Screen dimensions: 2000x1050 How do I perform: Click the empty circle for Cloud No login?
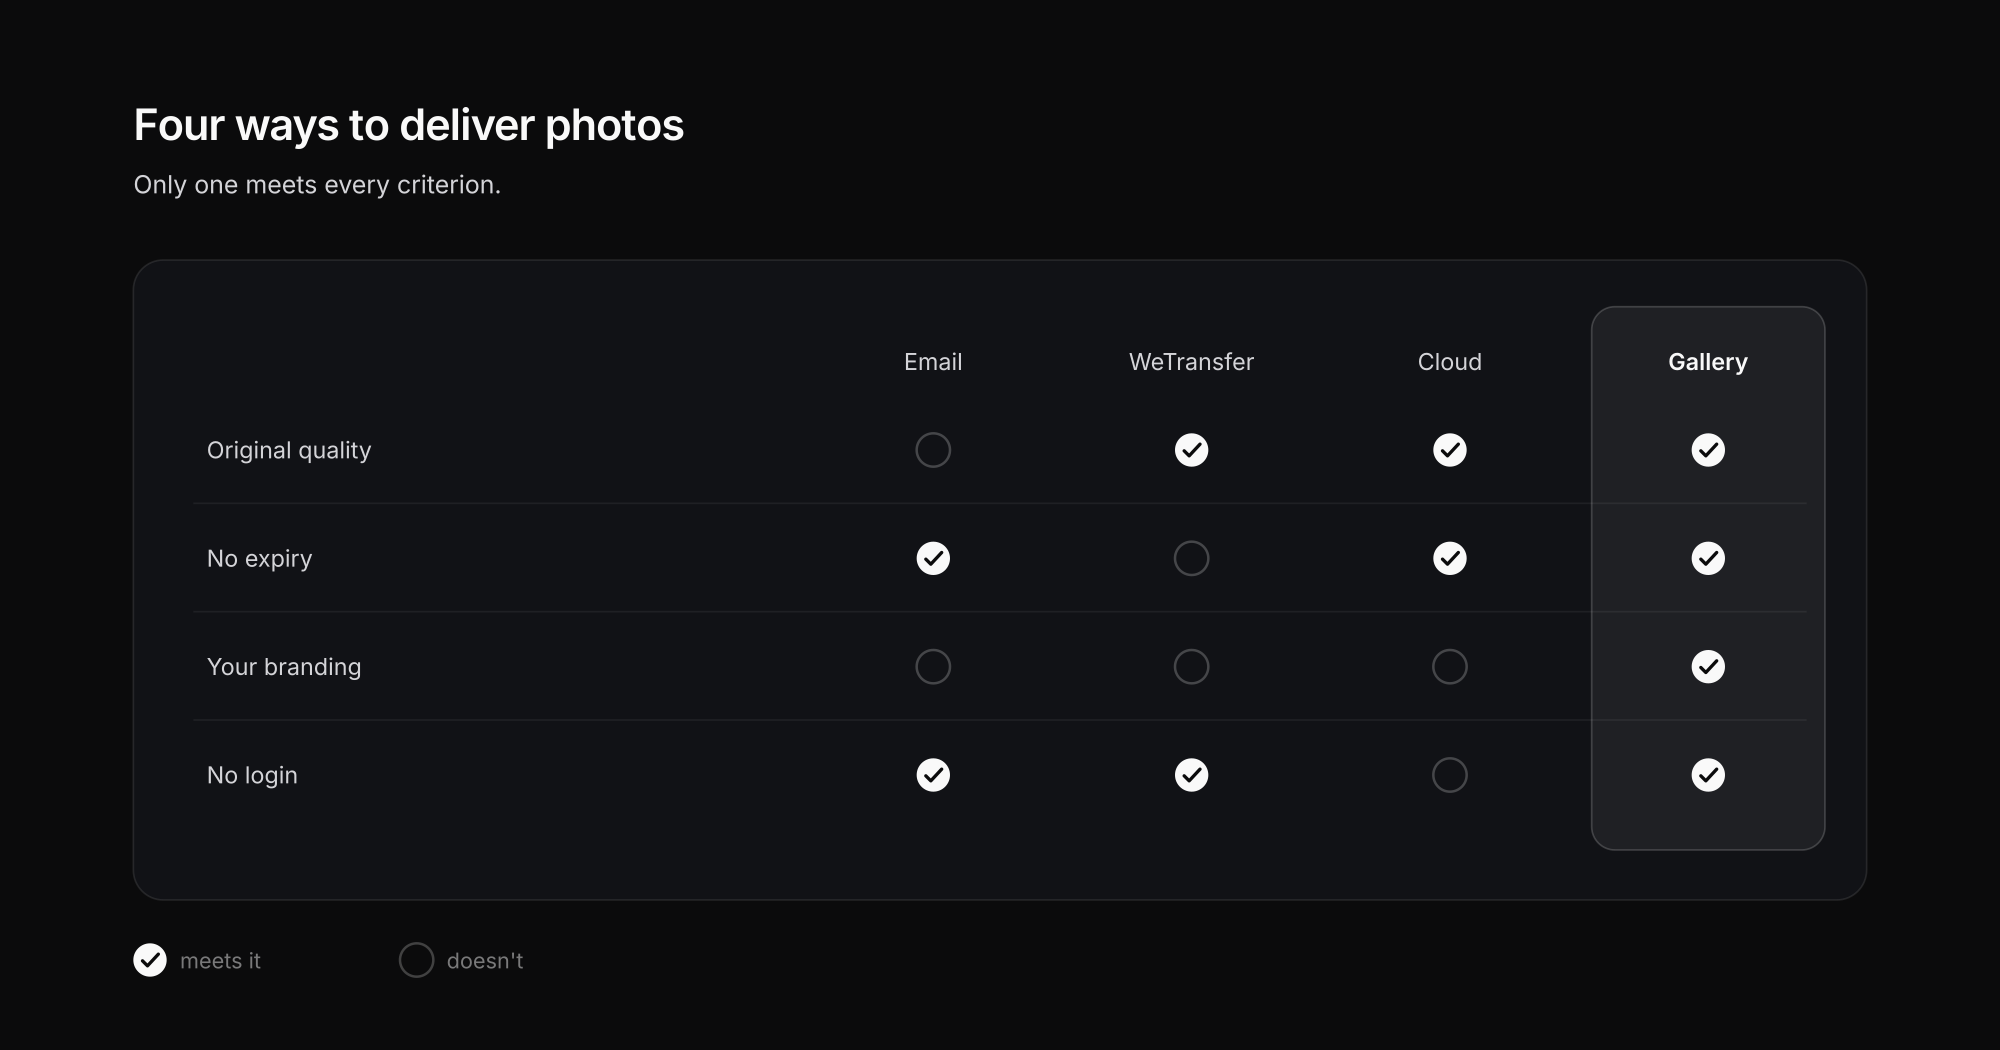(x=1449, y=775)
